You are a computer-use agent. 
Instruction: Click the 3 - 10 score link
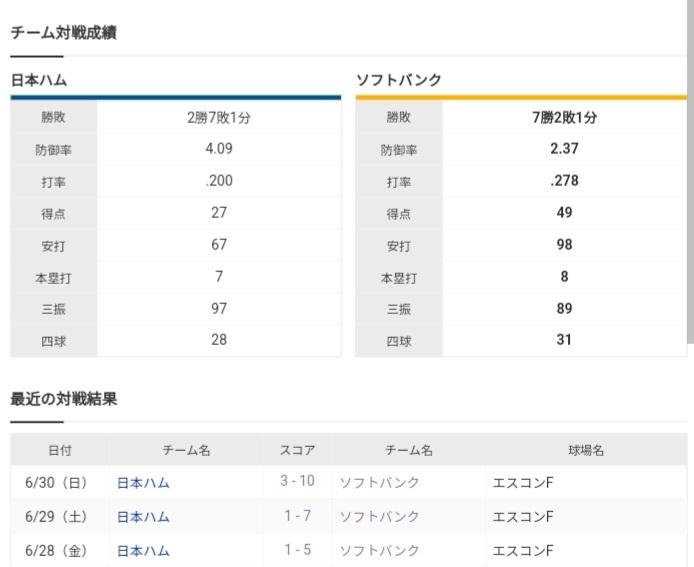pyautogui.click(x=297, y=481)
